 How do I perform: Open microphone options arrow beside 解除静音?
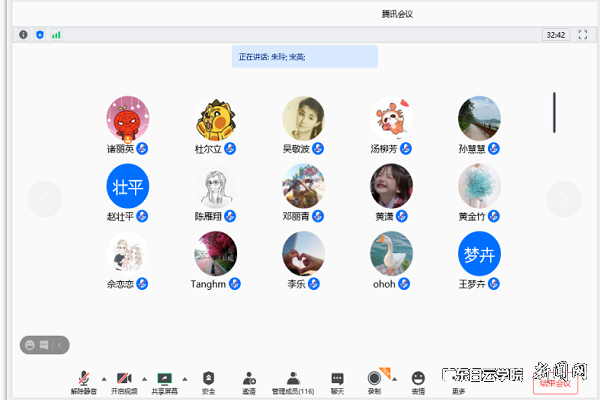click(x=104, y=379)
